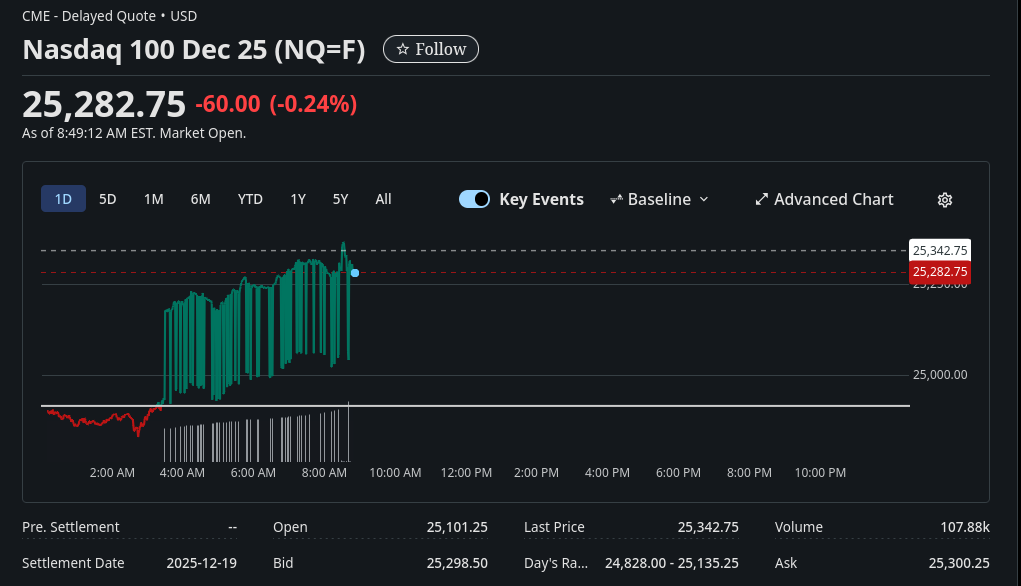Open chart settings gear icon

945,200
